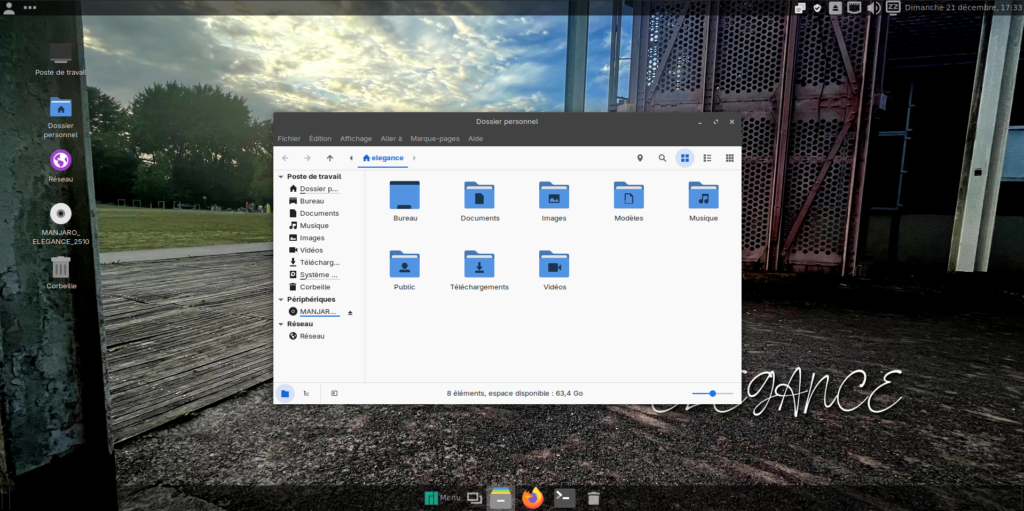
Task: Go back using the toolbar left arrow
Action: [x=285, y=158]
